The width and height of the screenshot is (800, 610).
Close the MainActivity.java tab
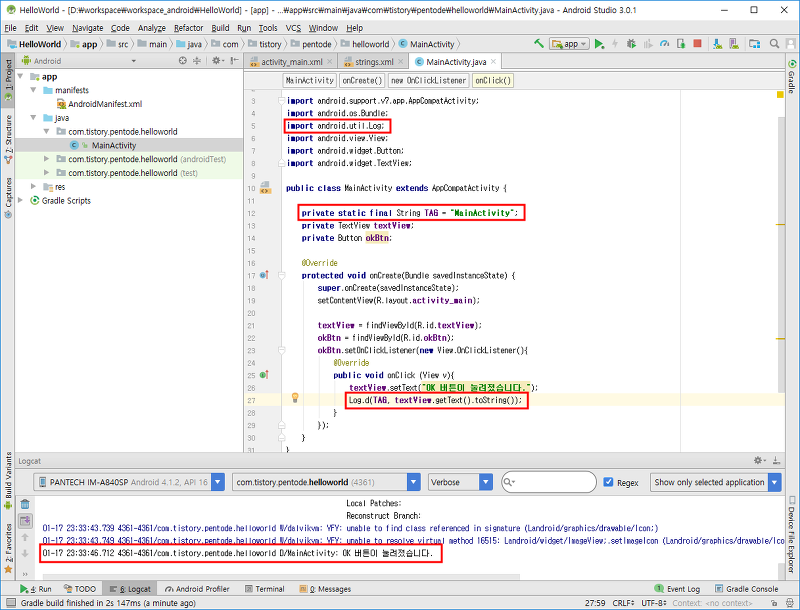click(493, 62)
